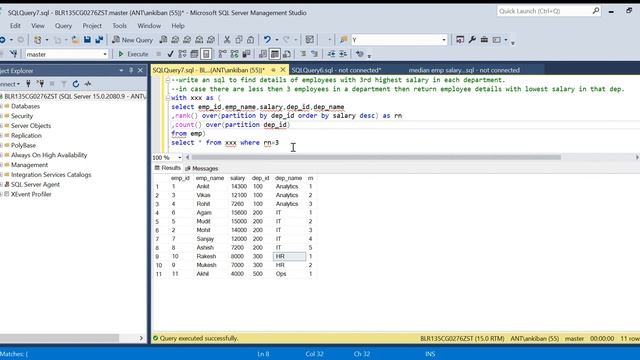Click the Decrease Indent icon
This screenshot has height=360, width=640.
coord(331,54)
